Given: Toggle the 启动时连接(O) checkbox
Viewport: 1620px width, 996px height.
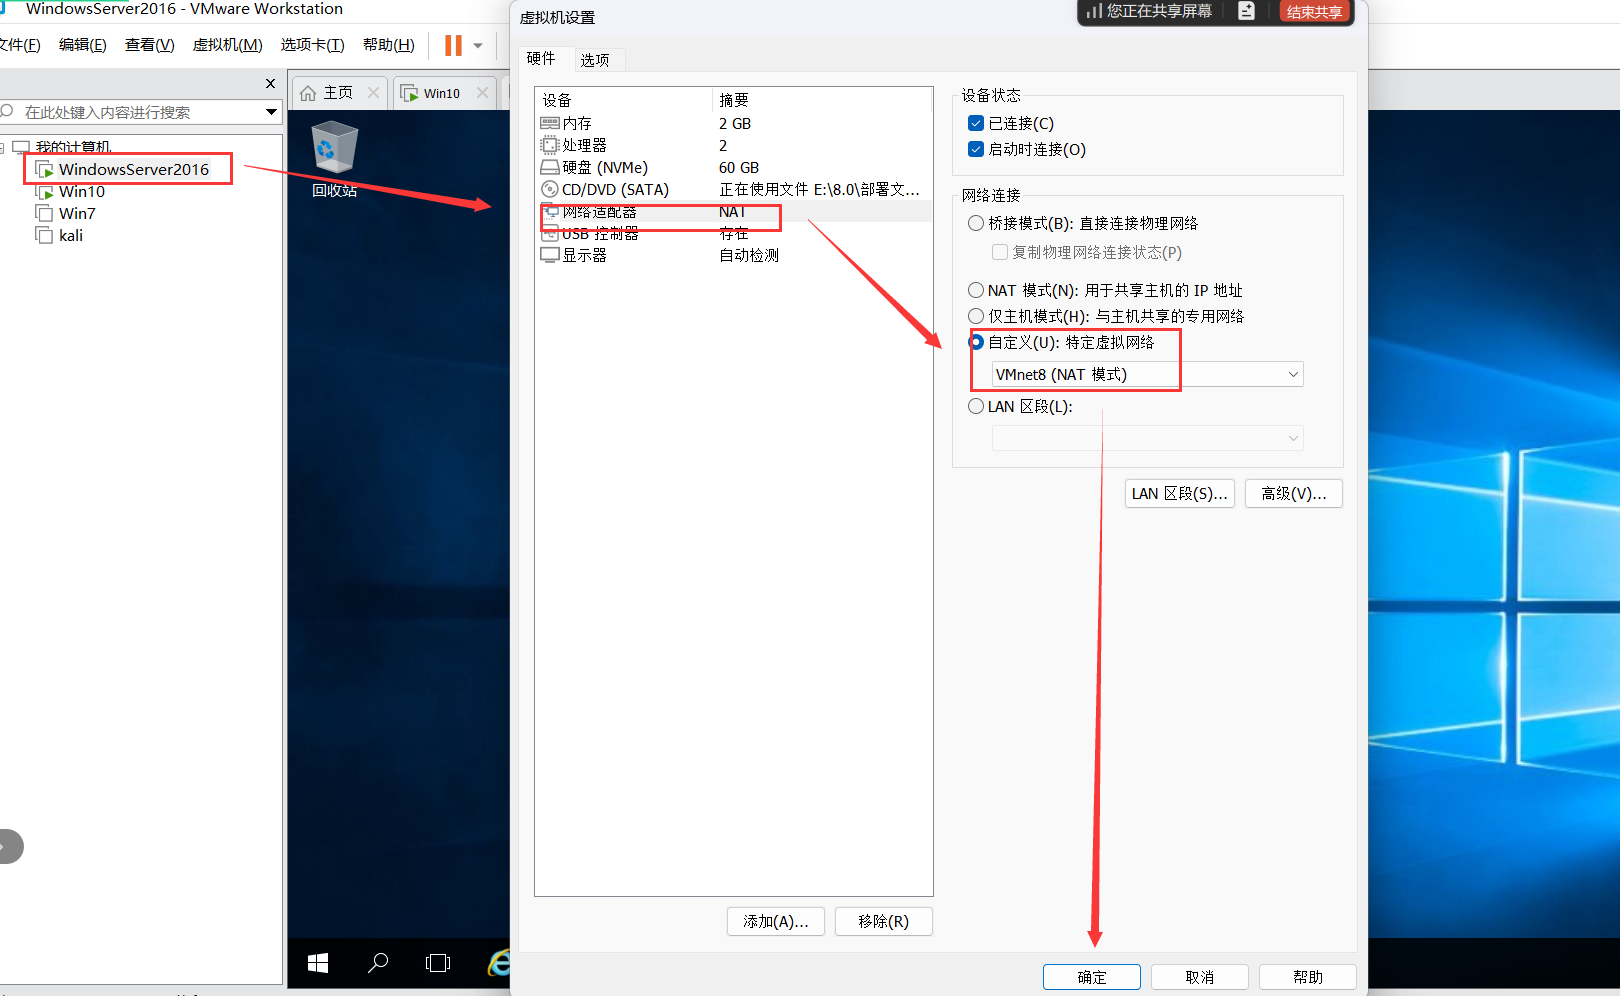Looking at the screenshot, I should [x=976, y=149].
